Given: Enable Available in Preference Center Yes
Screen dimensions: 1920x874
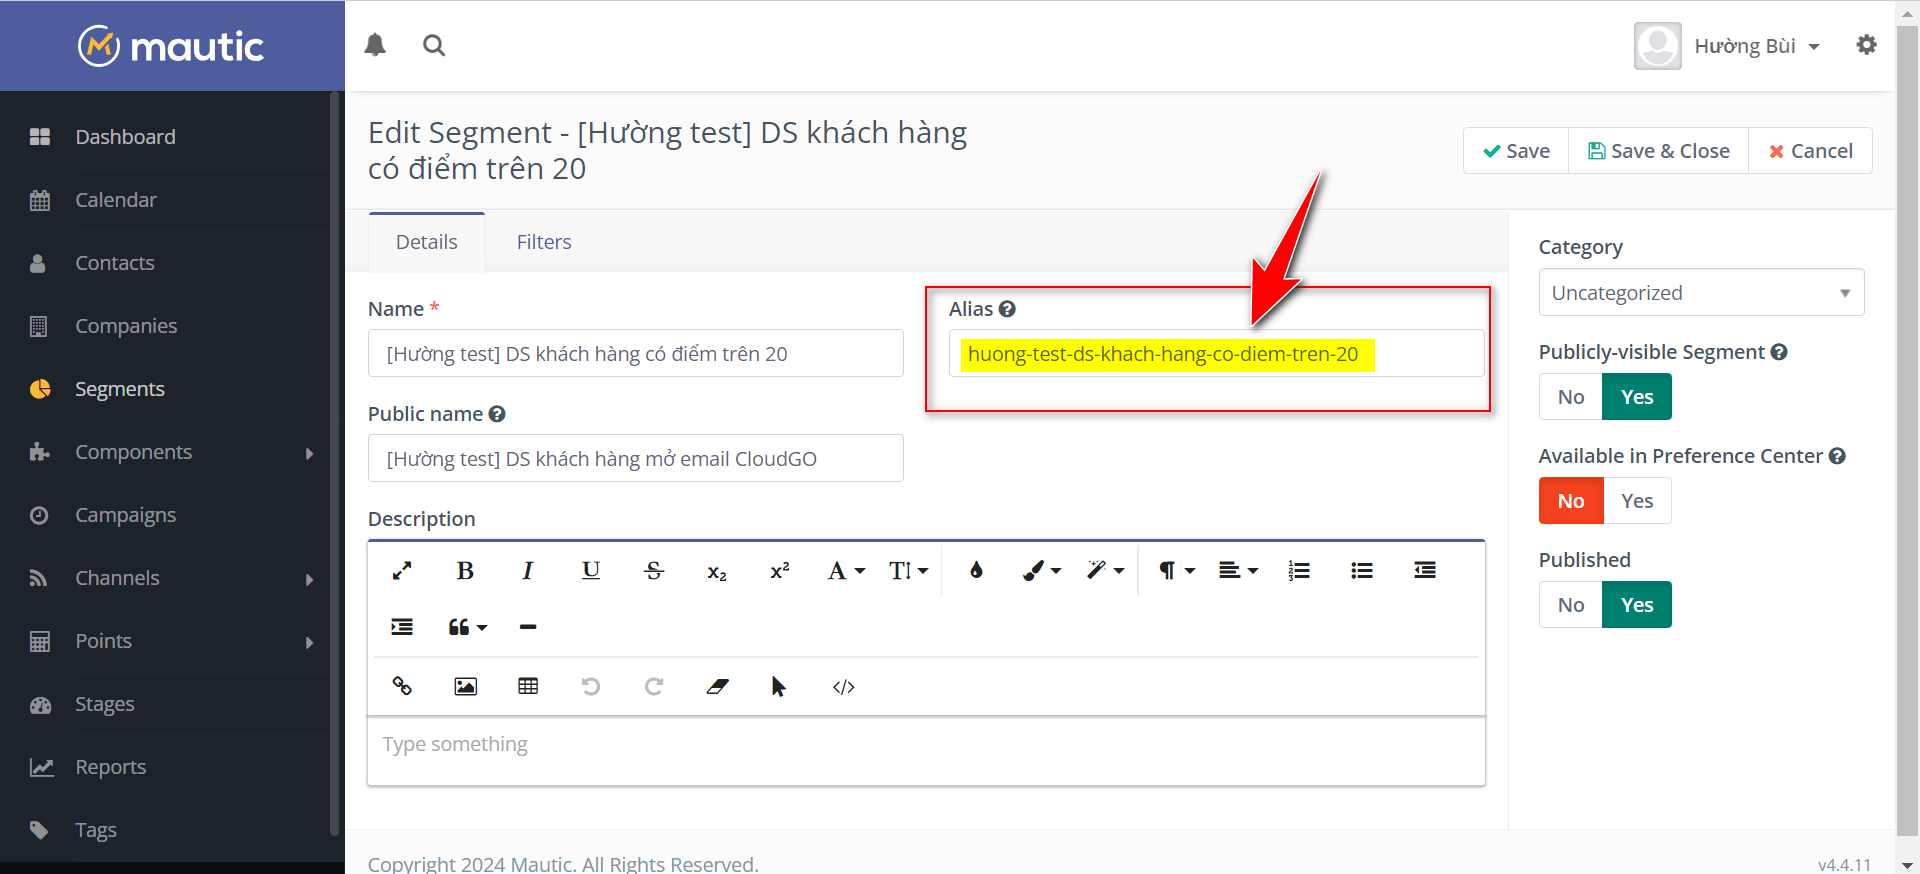Looking at the screenshot, I should point(1636,501).
